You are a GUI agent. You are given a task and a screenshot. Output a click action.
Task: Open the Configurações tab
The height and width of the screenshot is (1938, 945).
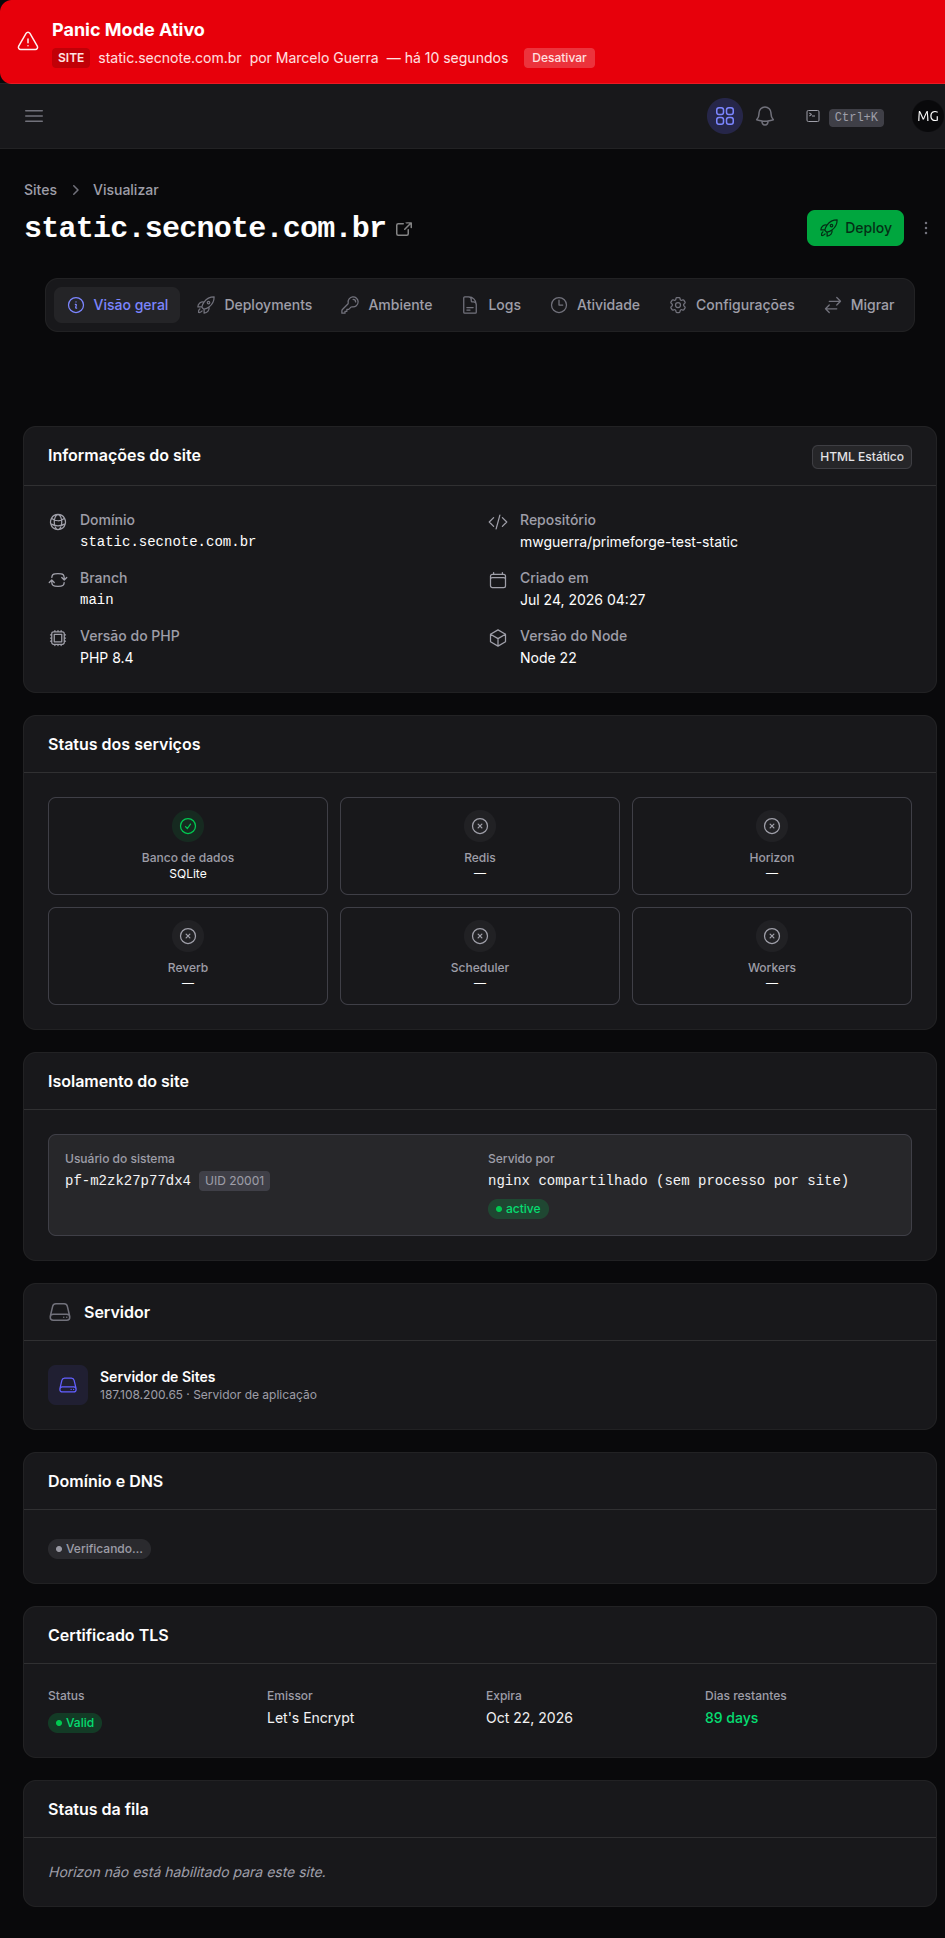pos(733,305)
